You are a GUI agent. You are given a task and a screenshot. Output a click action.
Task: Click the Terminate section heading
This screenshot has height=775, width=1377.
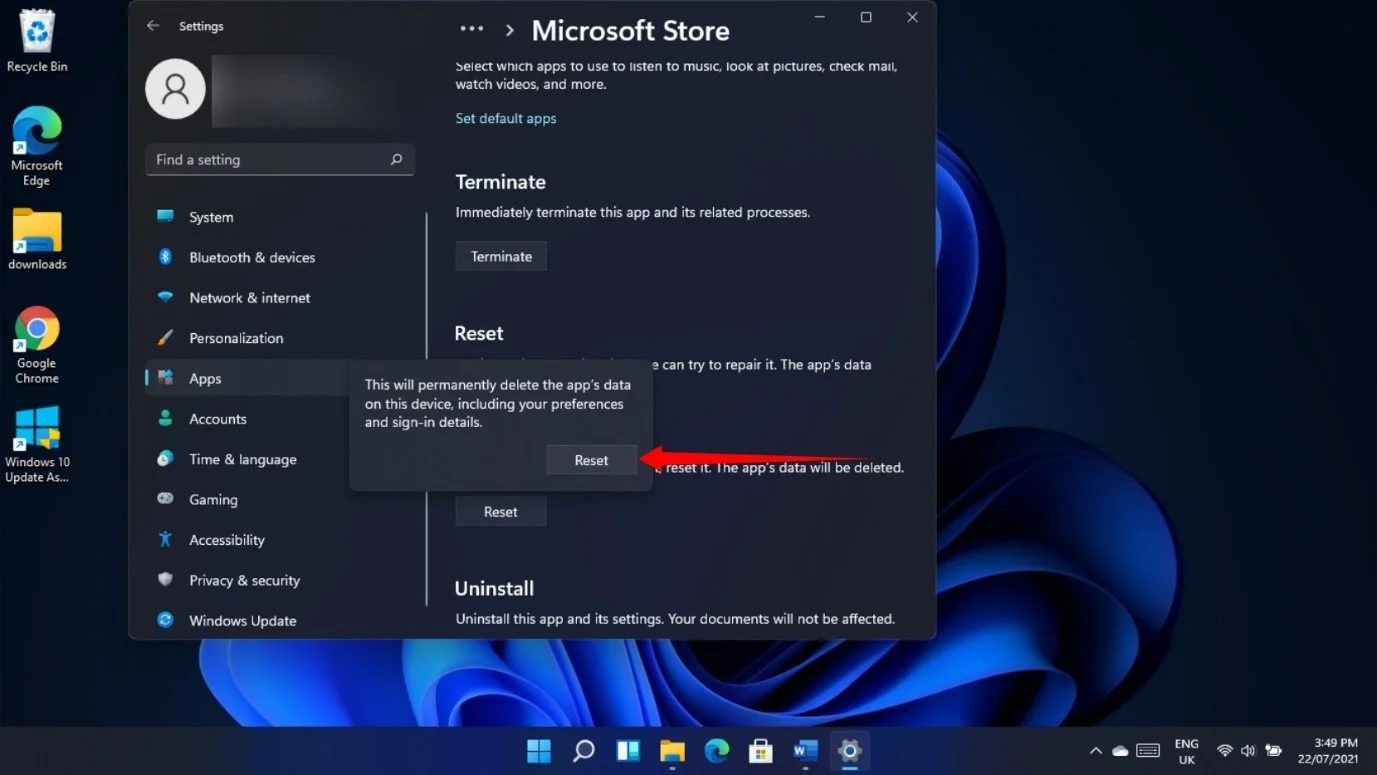point(500,182)
